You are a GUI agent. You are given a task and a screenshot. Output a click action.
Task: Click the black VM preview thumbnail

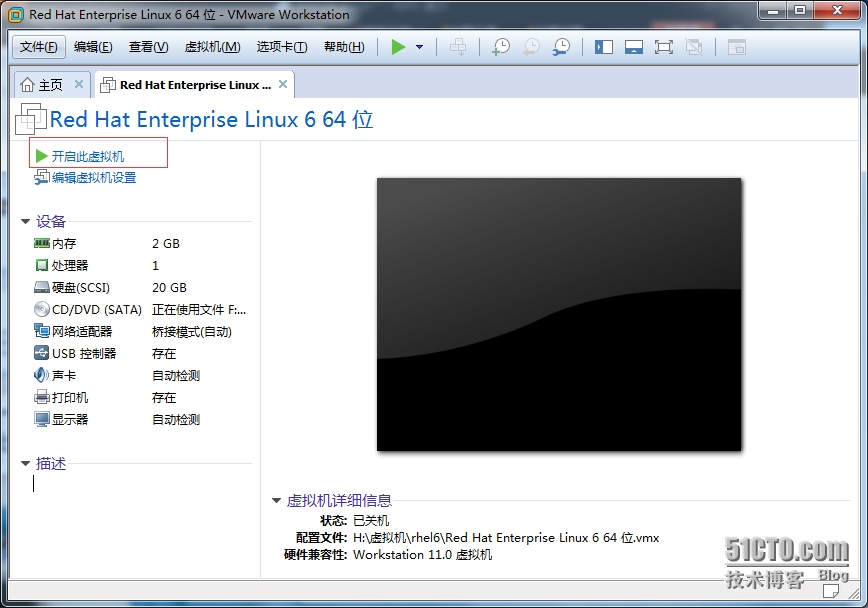(x=559, y=315)
